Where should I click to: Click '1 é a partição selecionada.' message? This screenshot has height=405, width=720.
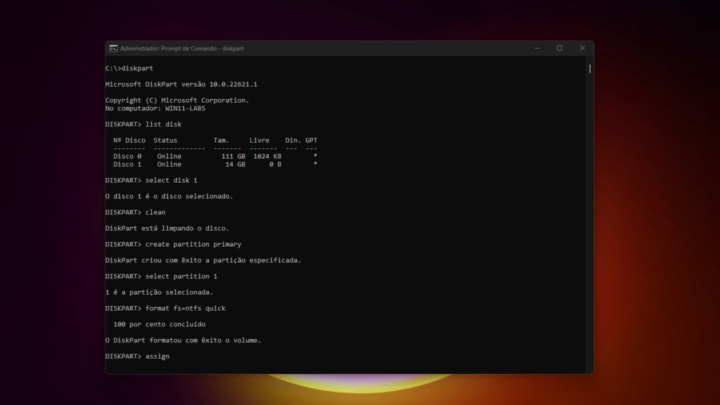coord(159,292)
